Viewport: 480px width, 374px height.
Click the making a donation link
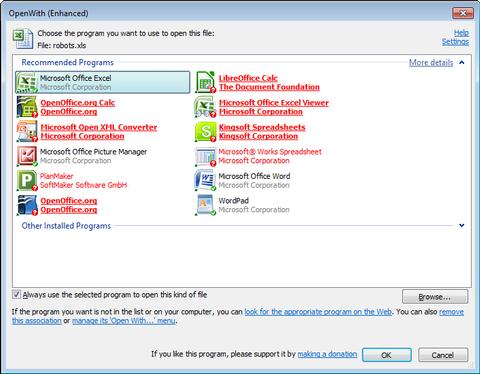click(327, 354)
